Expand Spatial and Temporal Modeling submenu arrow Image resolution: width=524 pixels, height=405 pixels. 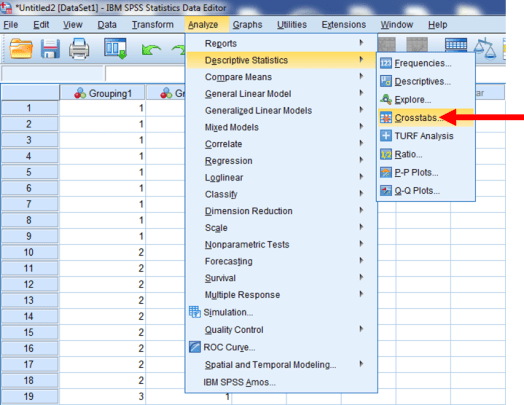pyautogui.click(x=361, y=364)
